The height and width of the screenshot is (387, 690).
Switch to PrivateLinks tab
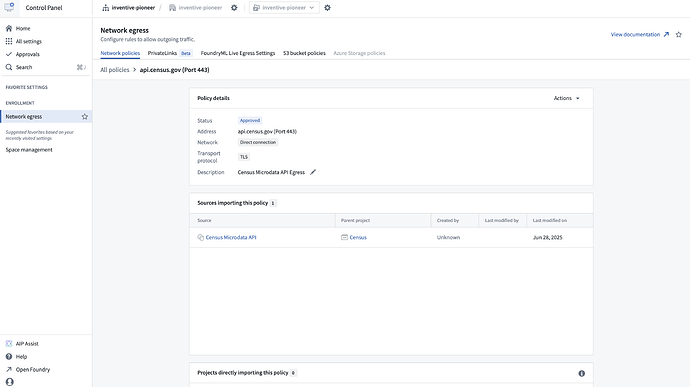point(162,53)
